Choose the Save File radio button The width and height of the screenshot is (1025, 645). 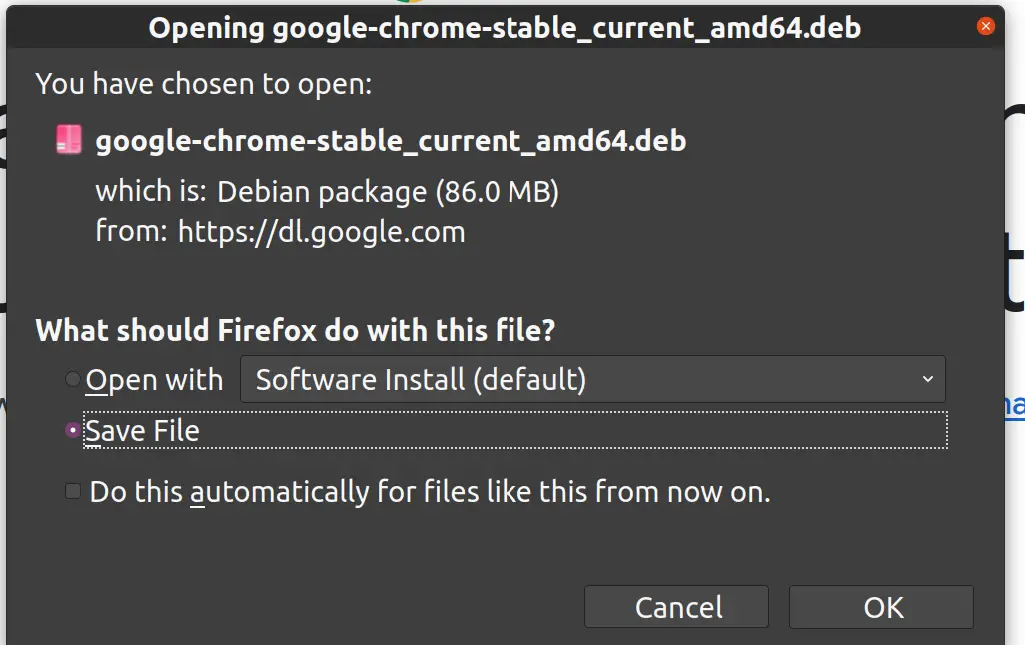pos(73,430)
